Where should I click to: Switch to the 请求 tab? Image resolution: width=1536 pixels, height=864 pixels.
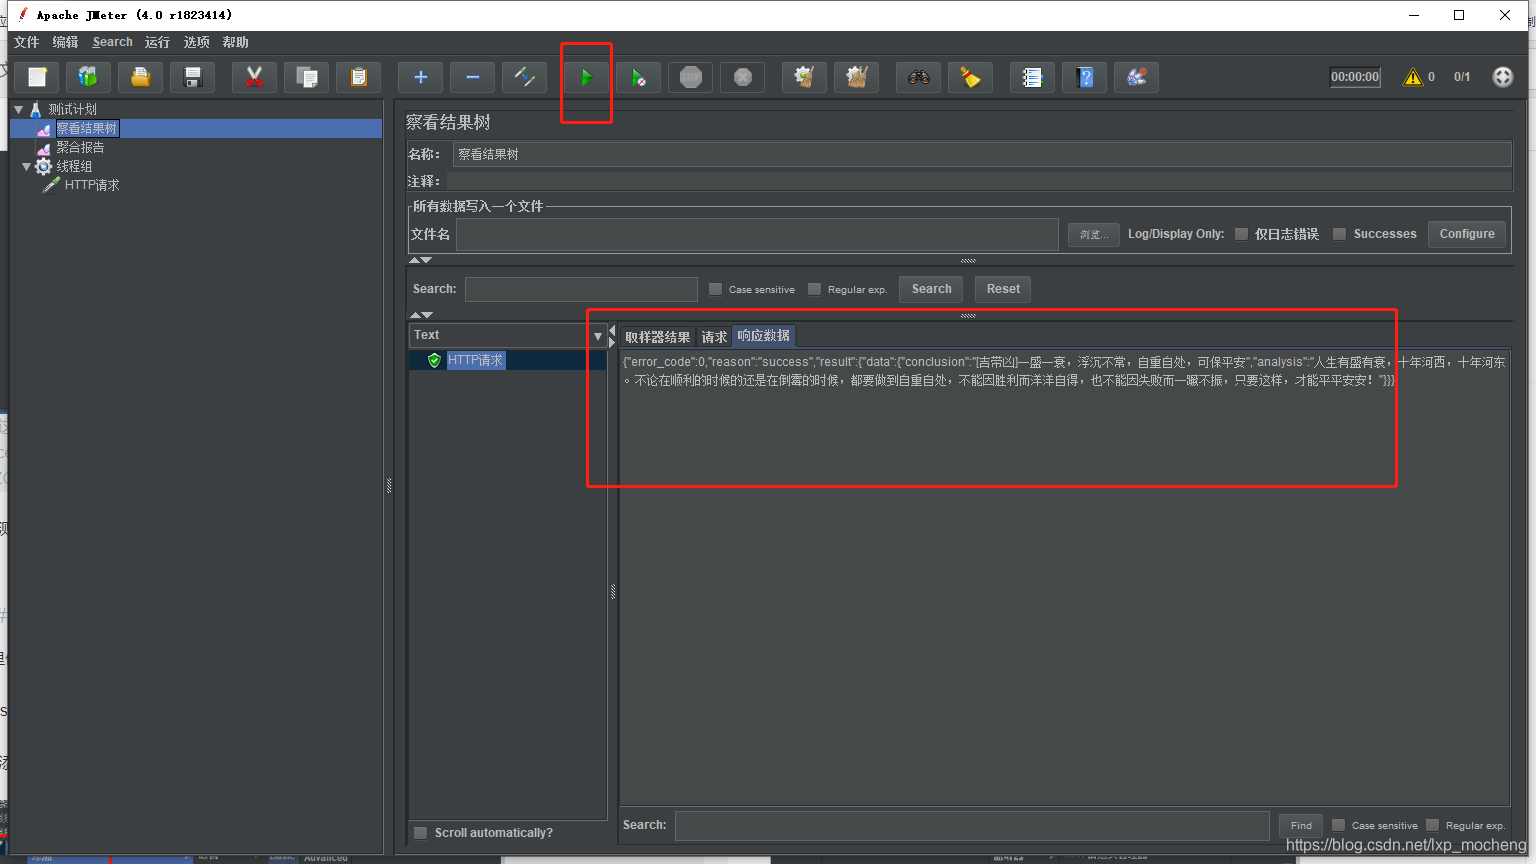tap(714, 337)
